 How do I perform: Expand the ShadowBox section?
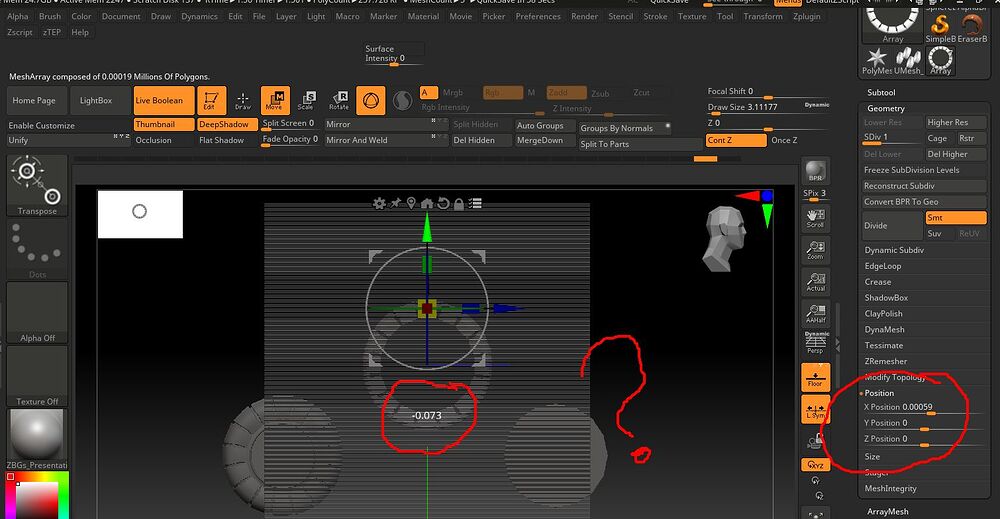tap(886, 298)
